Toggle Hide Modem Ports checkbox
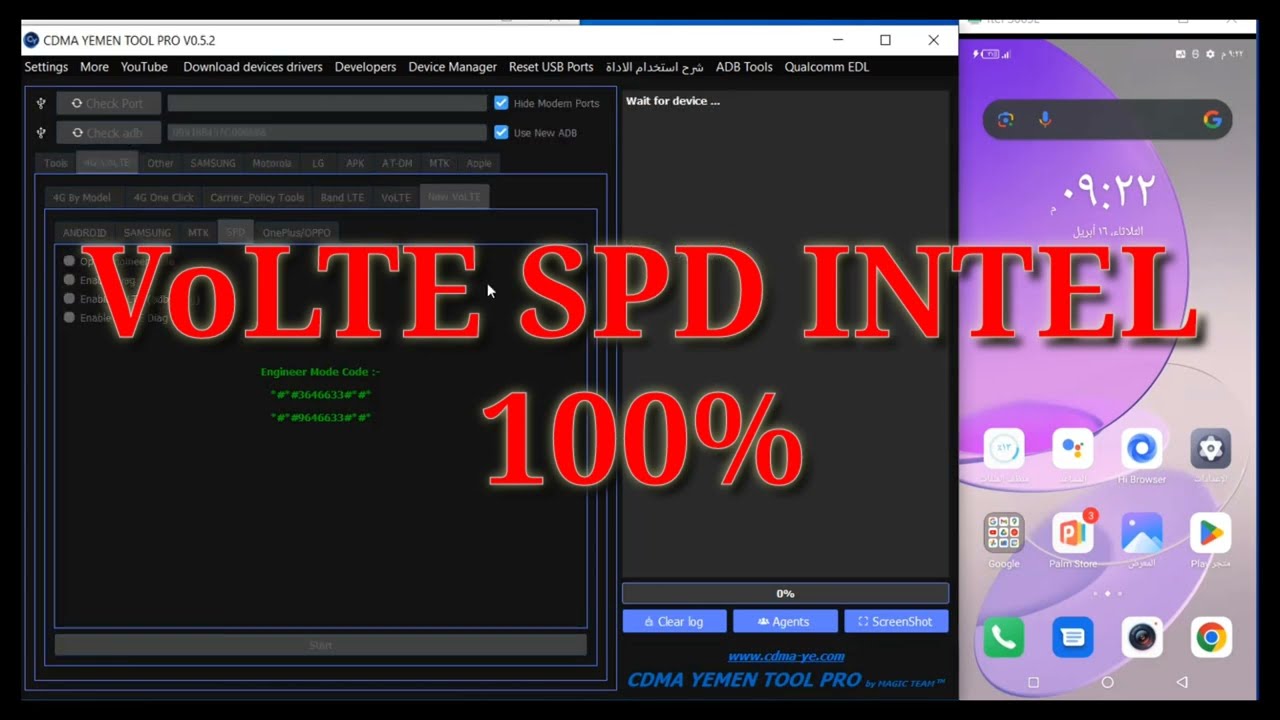Screen dimensions: 1280x720 [x=501, y=103]
